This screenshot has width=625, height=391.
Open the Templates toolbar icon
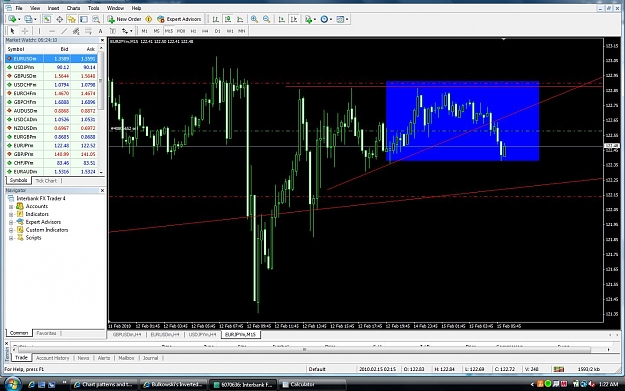point(340,19)
